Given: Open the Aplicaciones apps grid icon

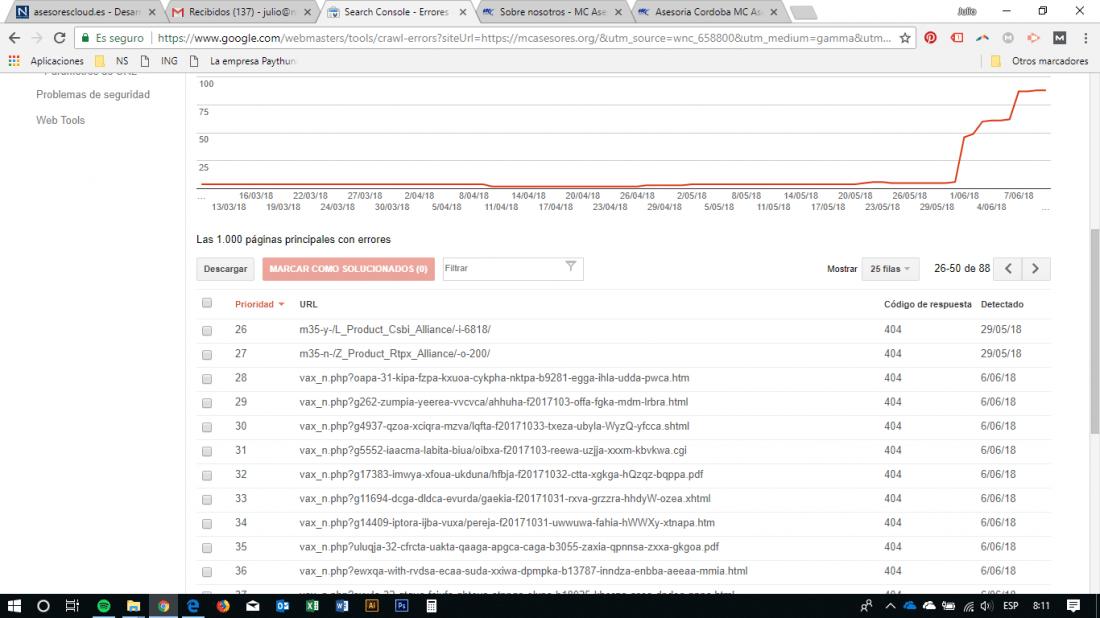Looking at the screenshot, I should [x=14, y=61].
